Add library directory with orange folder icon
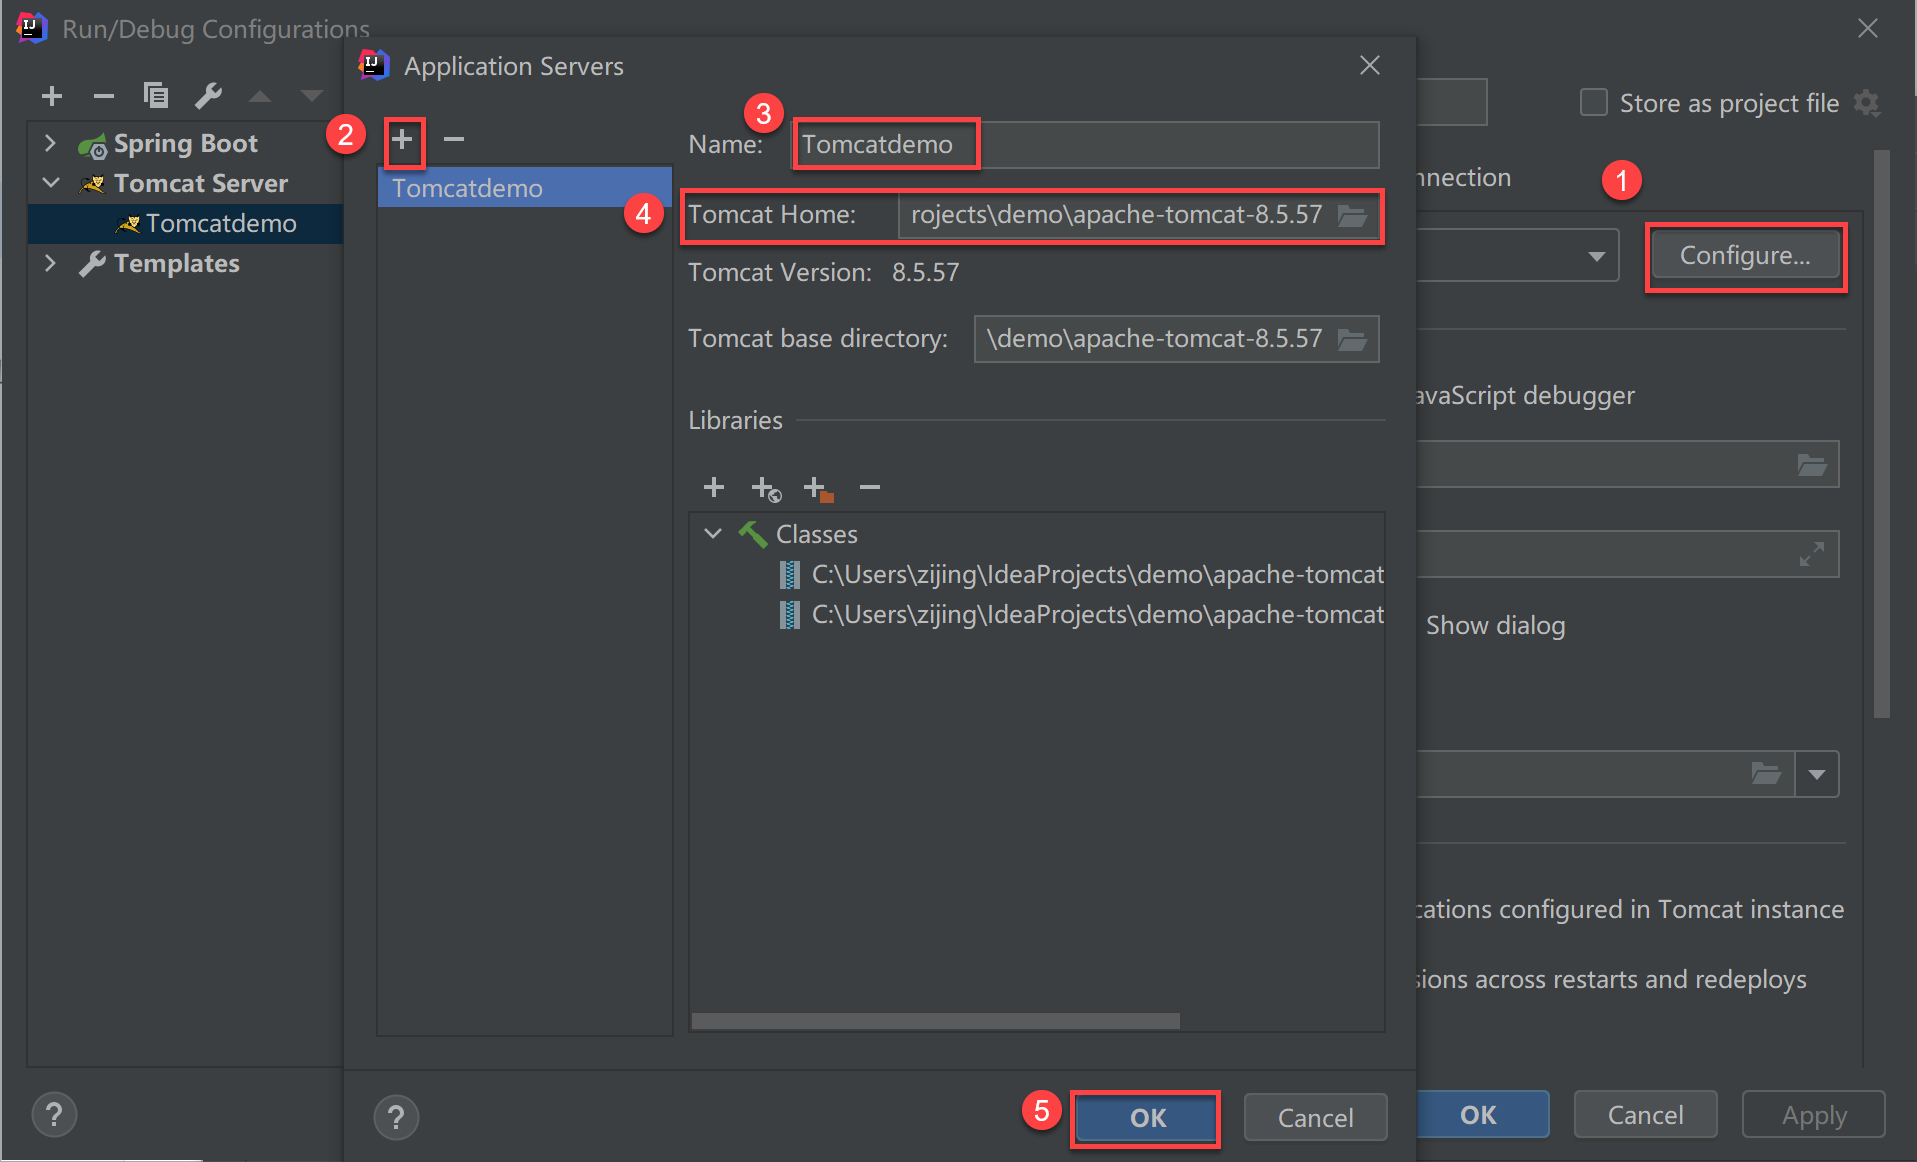 coord(818,488)
